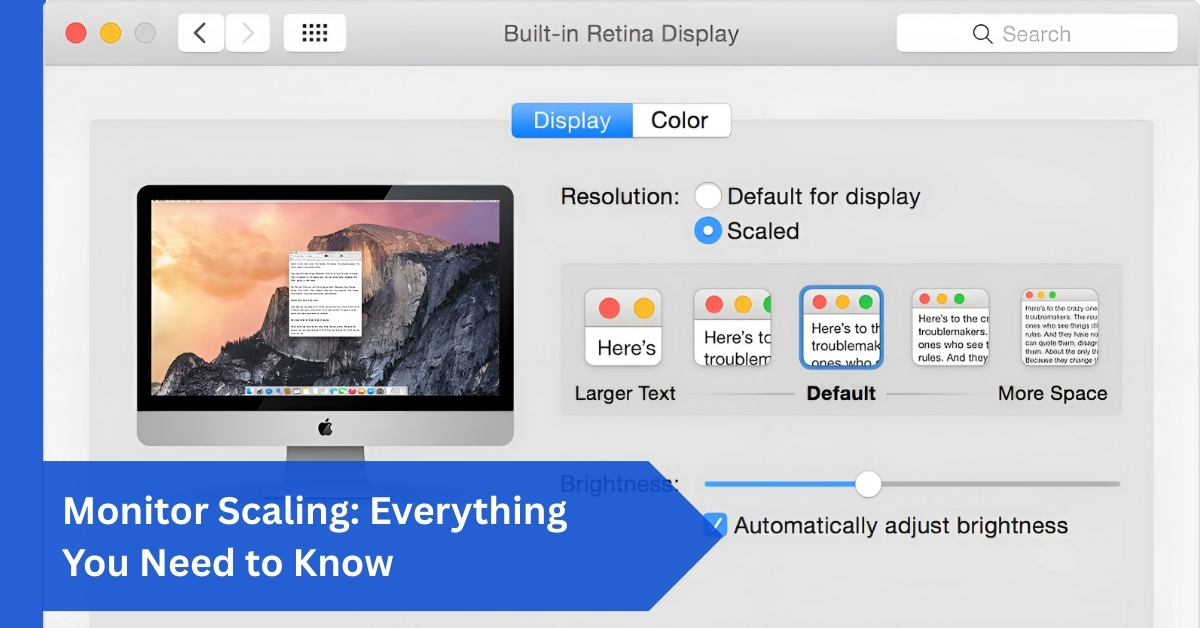Adjust the Brightness slider knob
This screenshot has width=1200, height=628.
pos(868,484)
